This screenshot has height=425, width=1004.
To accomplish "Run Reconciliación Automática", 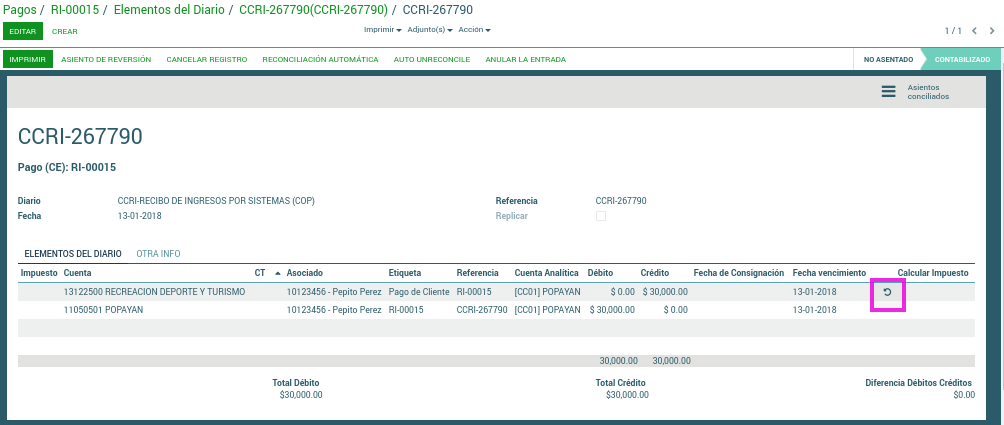I will pos(320,60).
